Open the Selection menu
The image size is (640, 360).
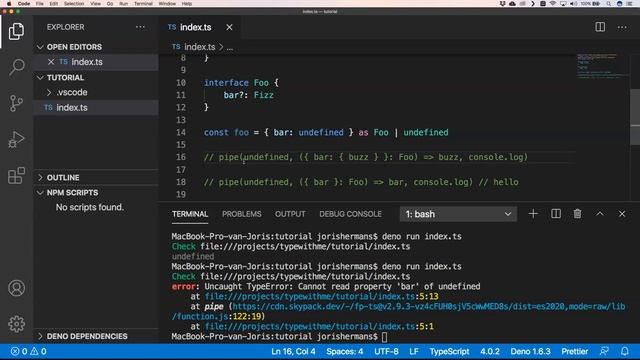point(74,4)
